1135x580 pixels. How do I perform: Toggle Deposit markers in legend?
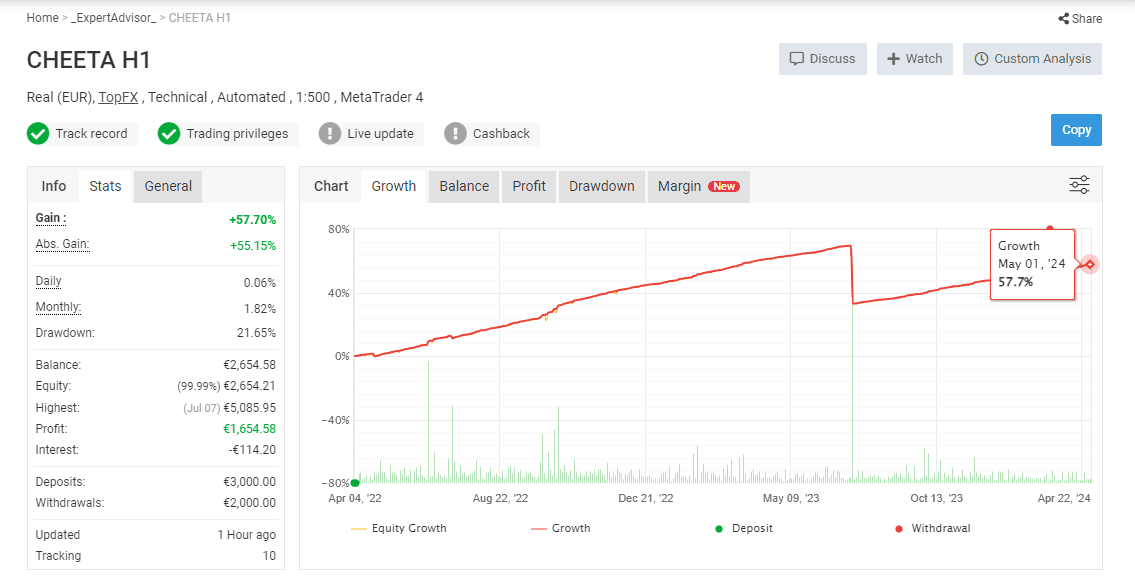coord(743,529)
